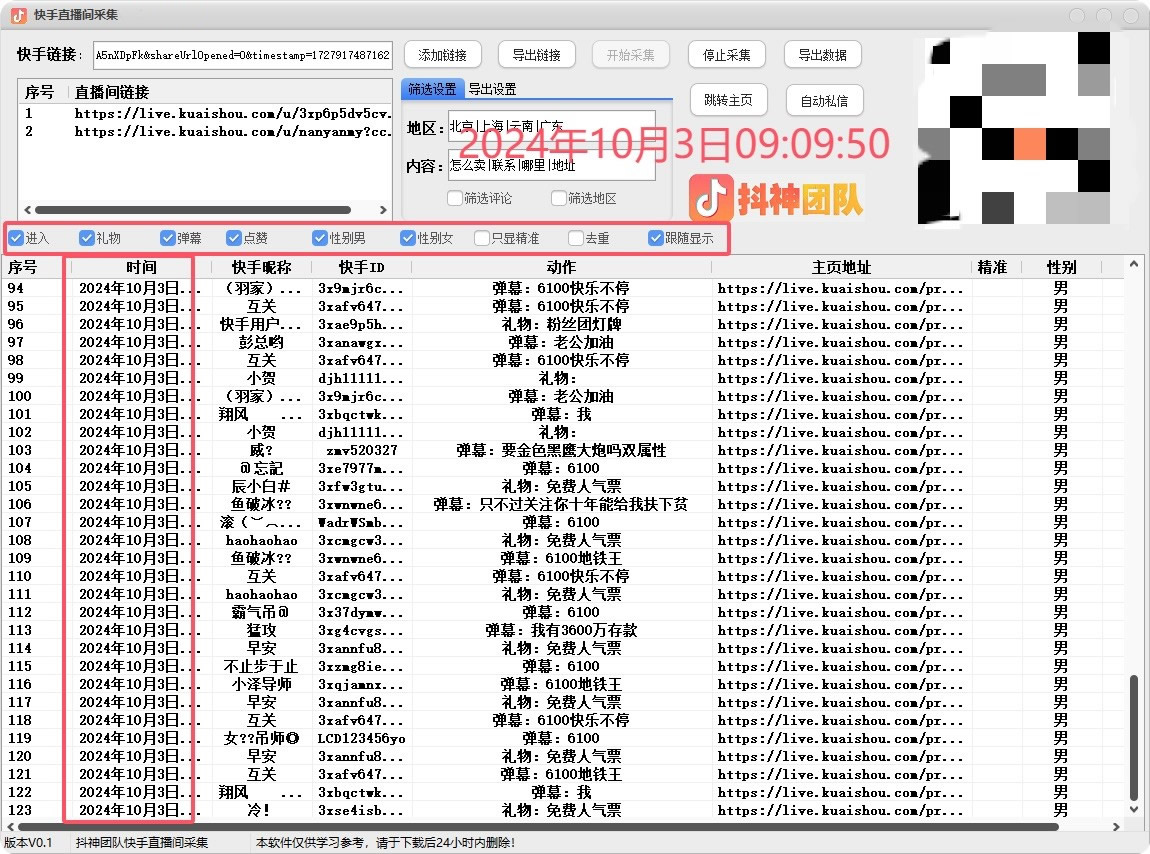Image resolution: width=1150 pixels, height=854 pixels.
Task: Click the 跳转主页 button
Action: [x=728, y=100]
